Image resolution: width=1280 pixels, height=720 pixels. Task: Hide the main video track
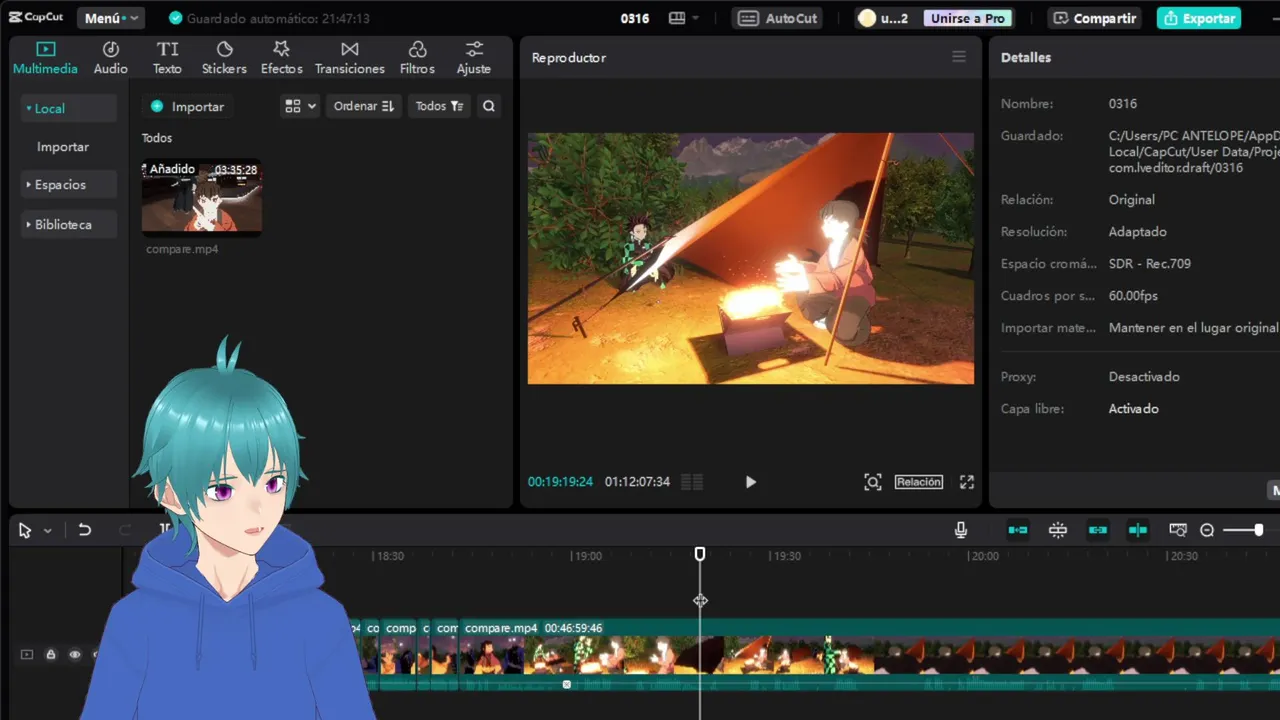coord(75,655)
